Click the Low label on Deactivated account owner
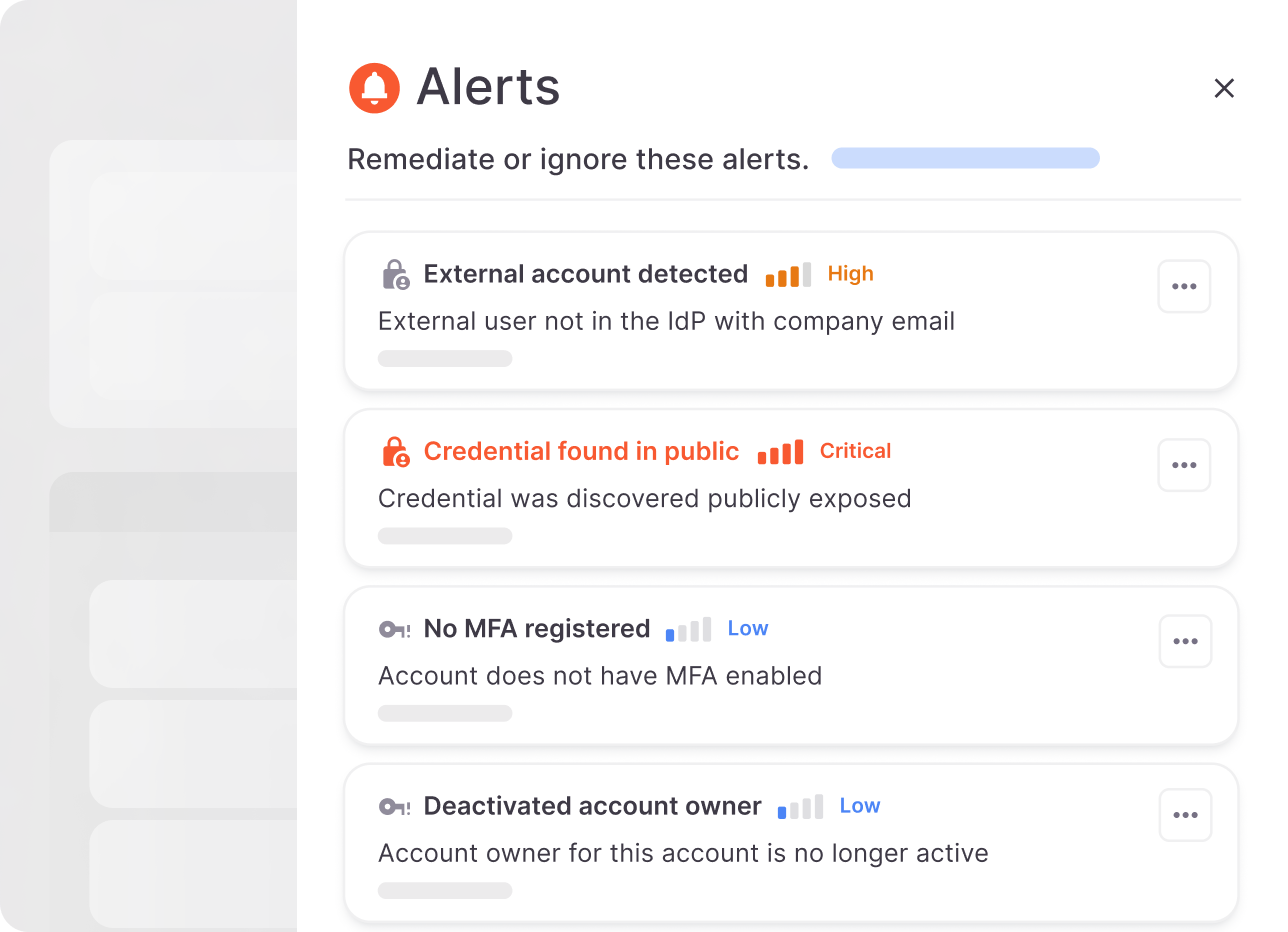Screen dimensions: 1288x932 coord(860,806)
